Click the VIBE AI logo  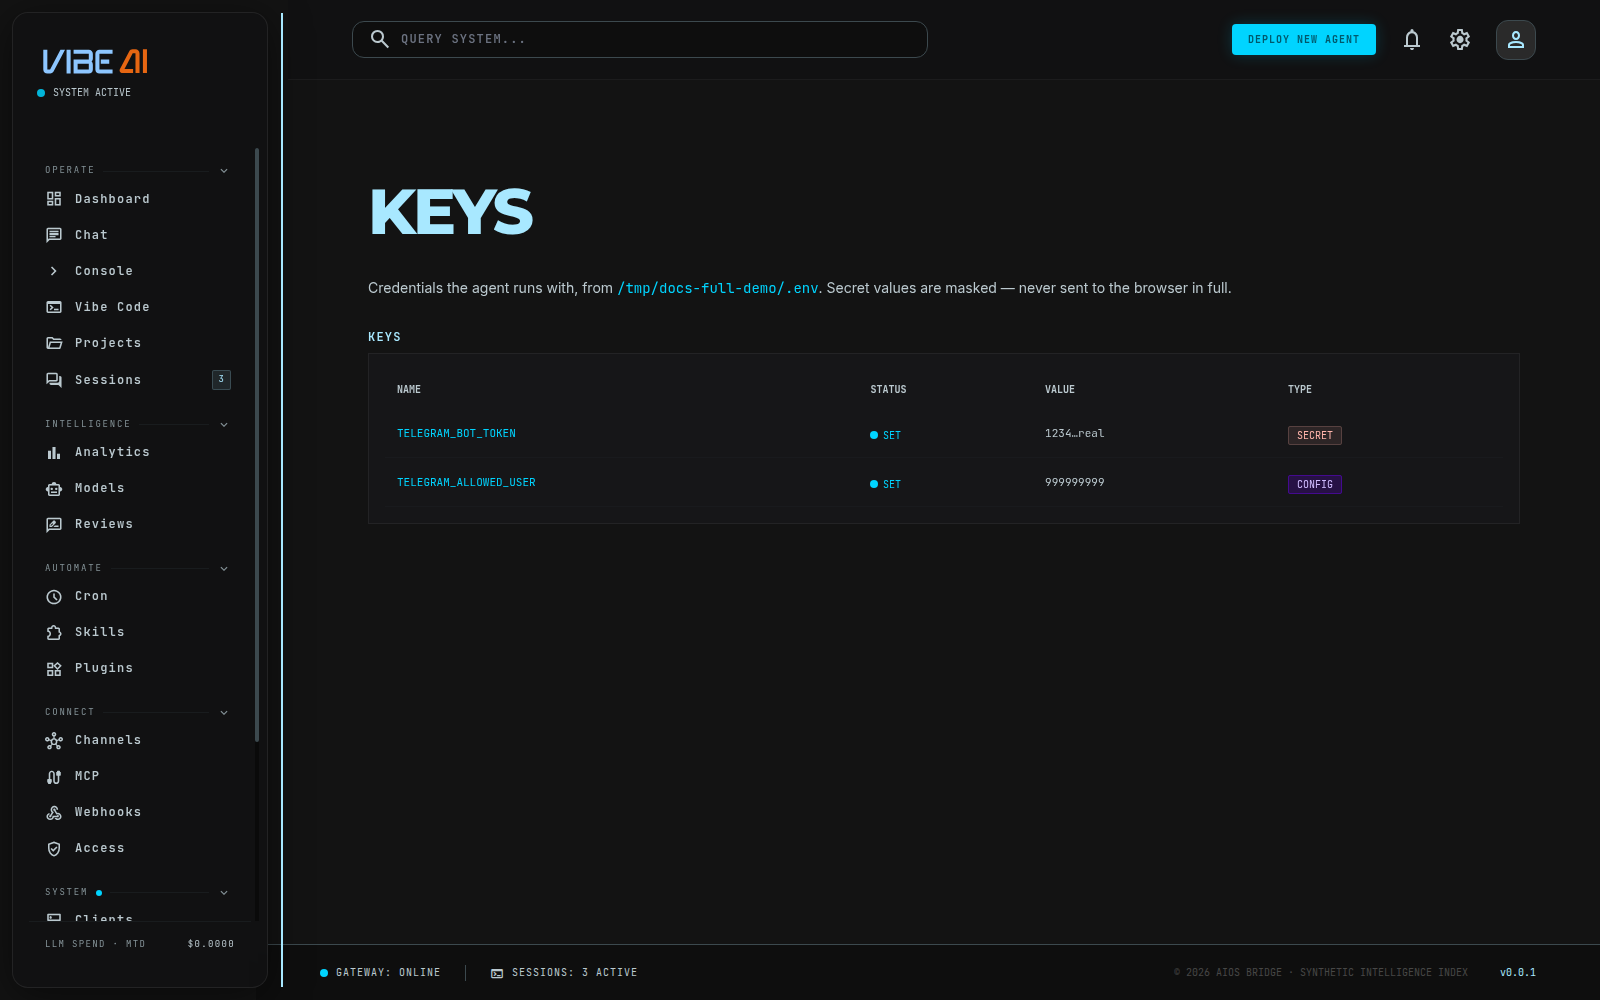coord(95,62)
